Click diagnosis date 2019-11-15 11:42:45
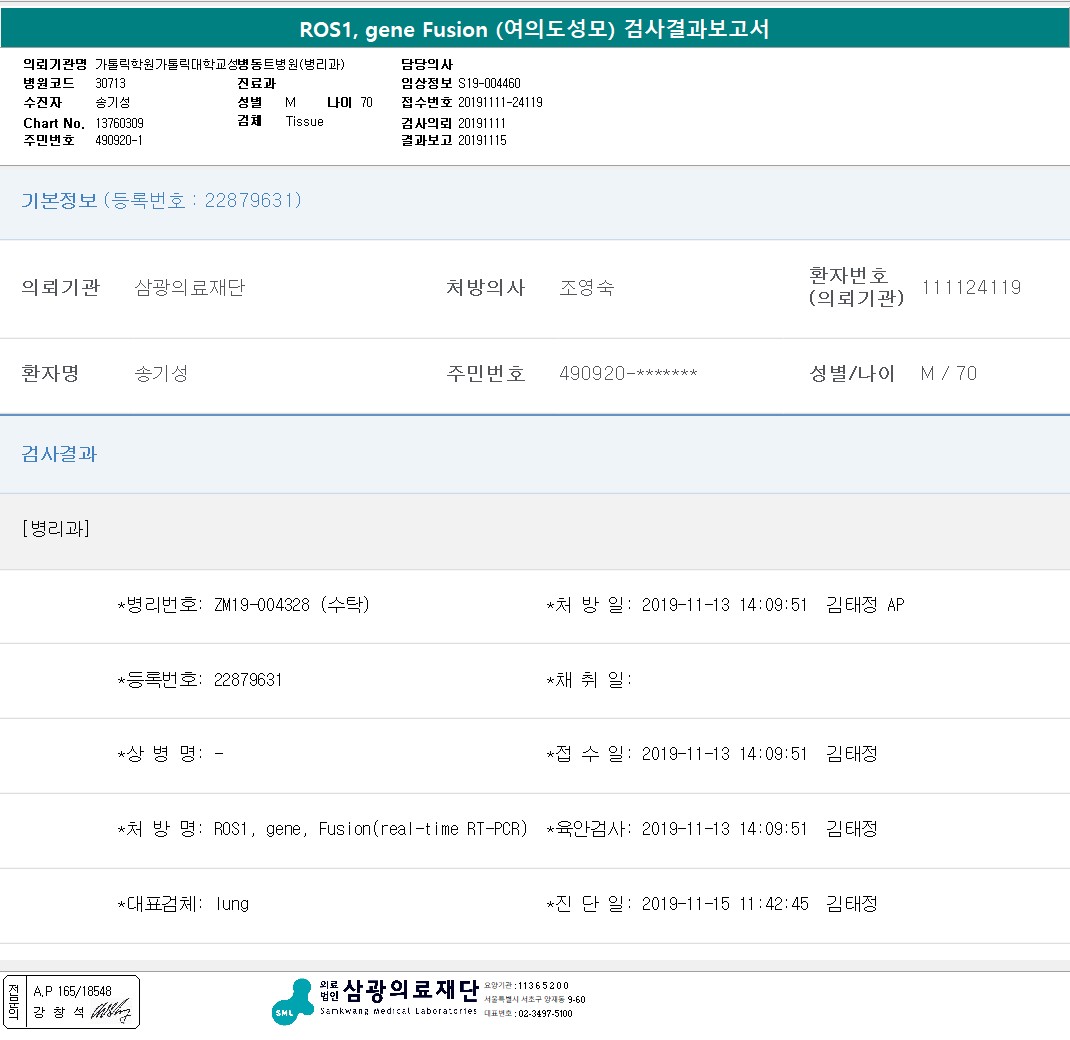 [725, 904]
